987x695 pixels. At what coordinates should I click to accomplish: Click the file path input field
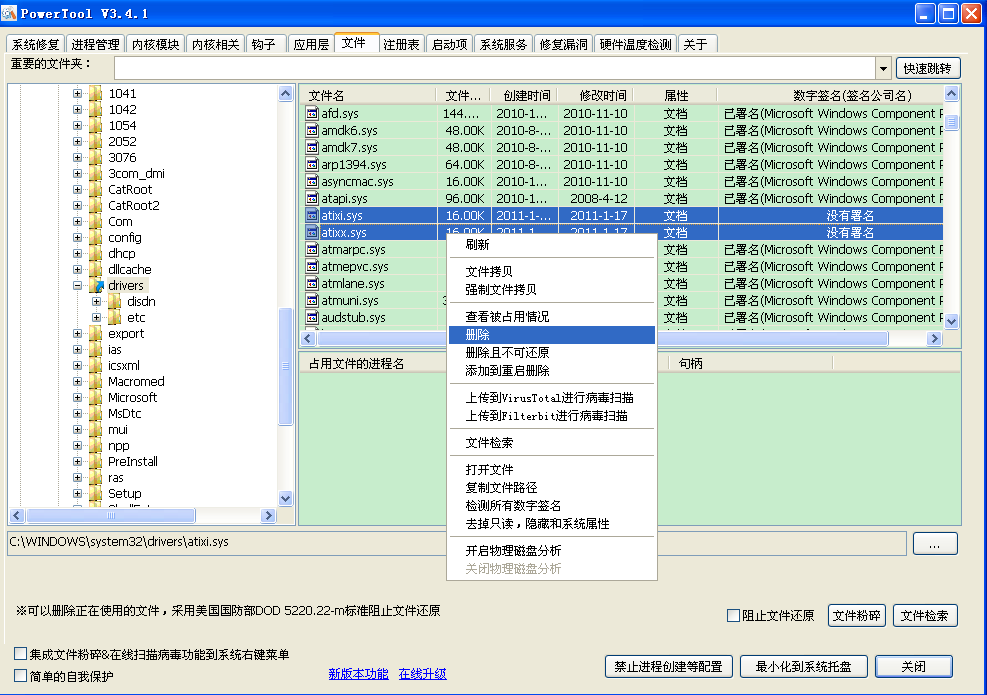pos(457,543)
